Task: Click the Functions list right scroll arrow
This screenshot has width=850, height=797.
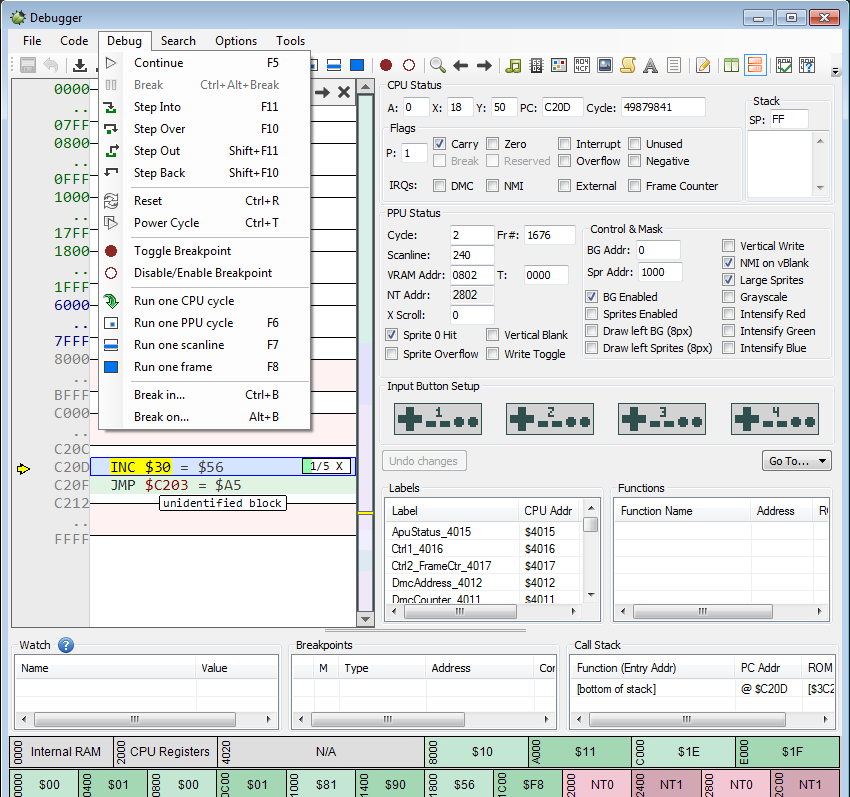Action: pos(820,612)
